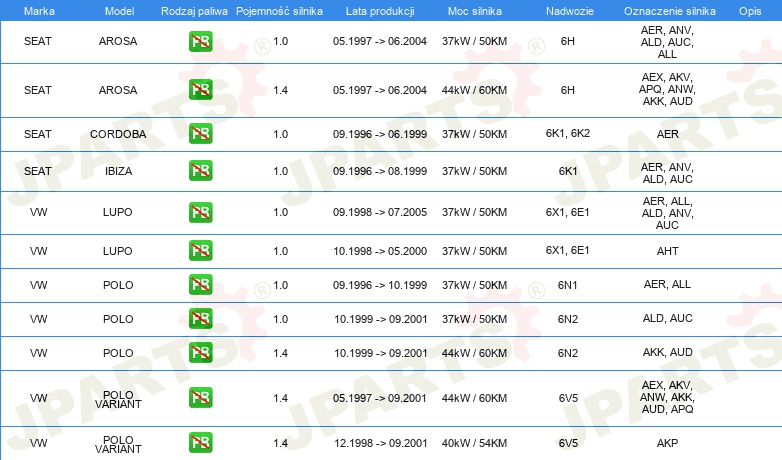
Task: Click fuel icon in SEAT AROSA 1.0 row
Action: pyautogui.click(x=200, y=41)
